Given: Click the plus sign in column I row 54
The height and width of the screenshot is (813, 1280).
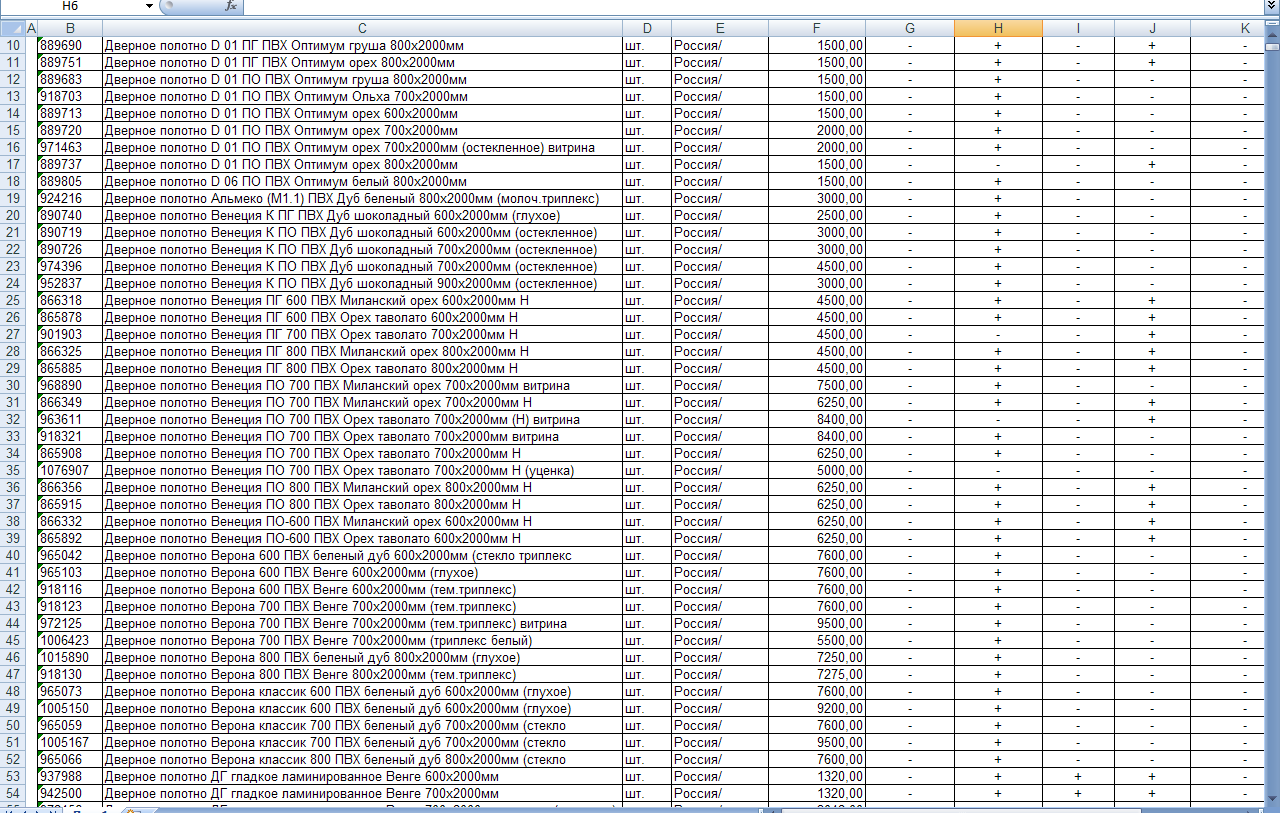Looking at the screenshot, I should pos(1078,793).
